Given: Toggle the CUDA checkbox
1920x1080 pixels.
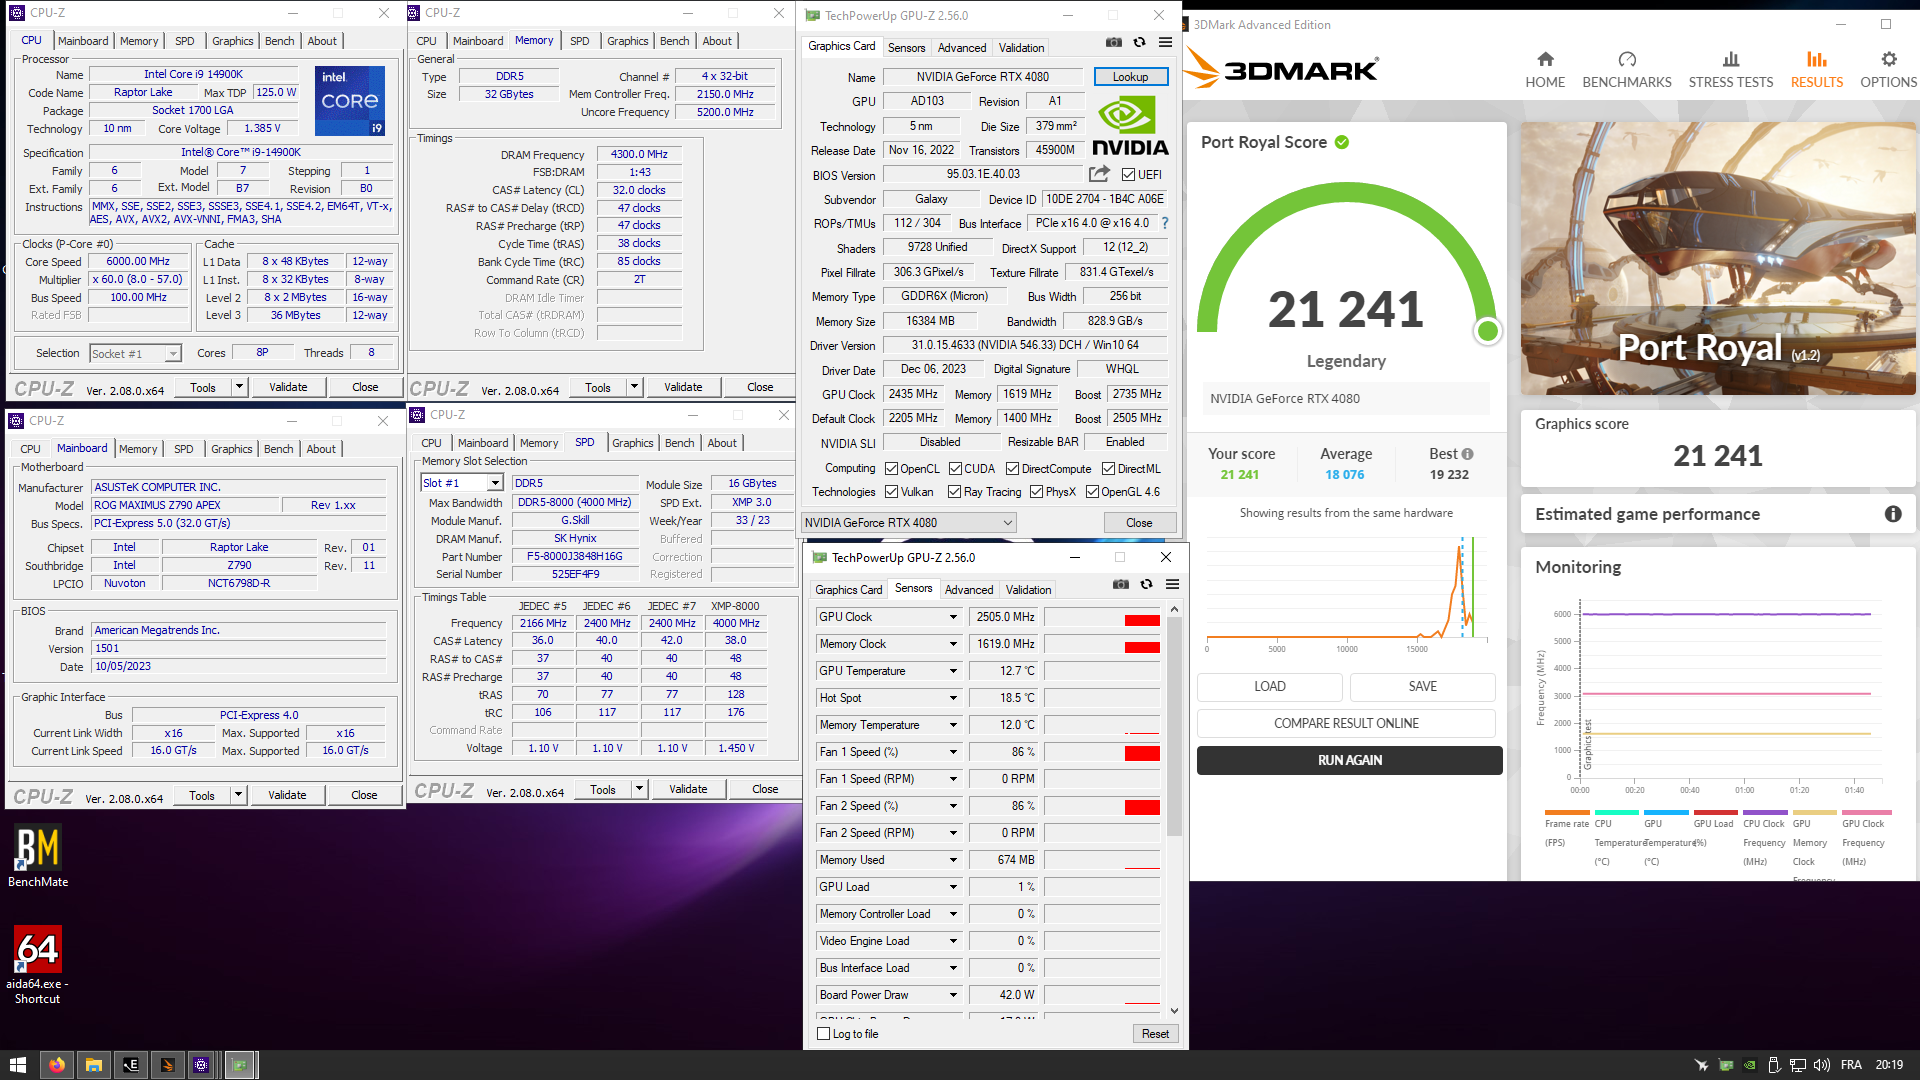Looking at the screenshot, I should tap(955, 469).
